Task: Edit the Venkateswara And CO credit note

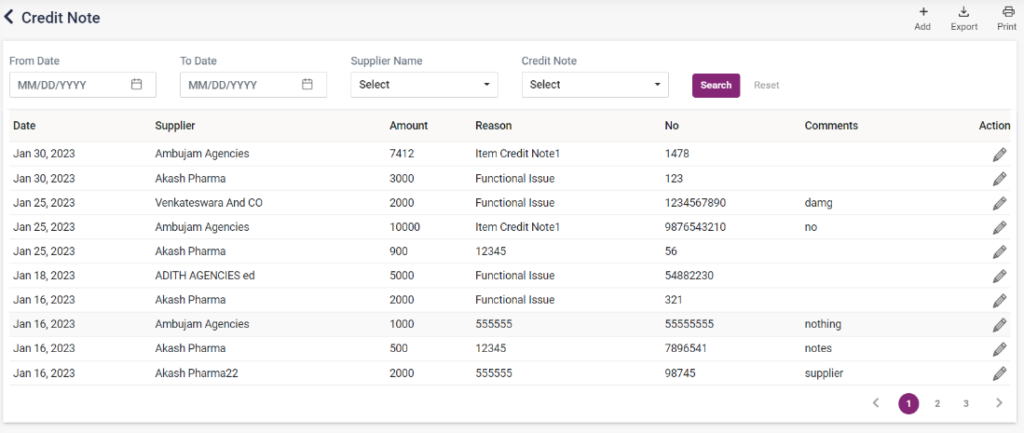Action: click(998, 203)
